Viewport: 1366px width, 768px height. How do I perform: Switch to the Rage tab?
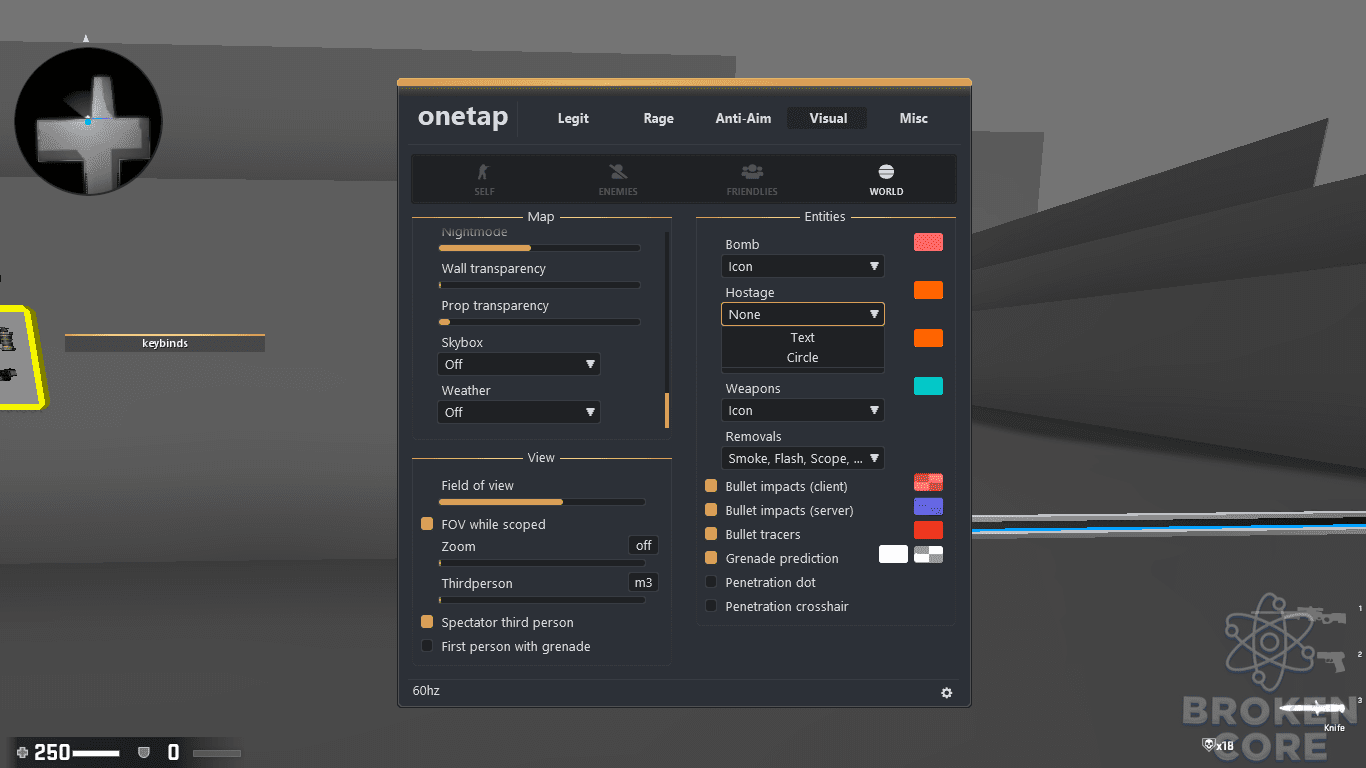[x=658, y=118]
